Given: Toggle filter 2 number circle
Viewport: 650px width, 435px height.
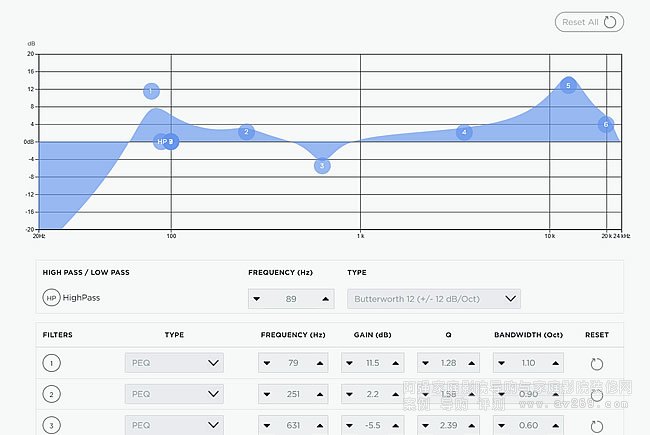Looking at the screenshot, I should (50, 395).
